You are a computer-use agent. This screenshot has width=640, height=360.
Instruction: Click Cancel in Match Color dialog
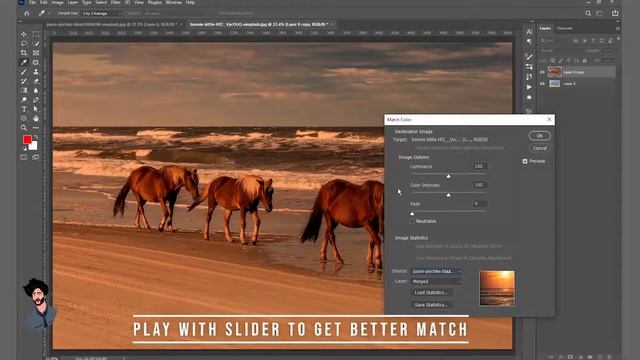coord(540,148)
